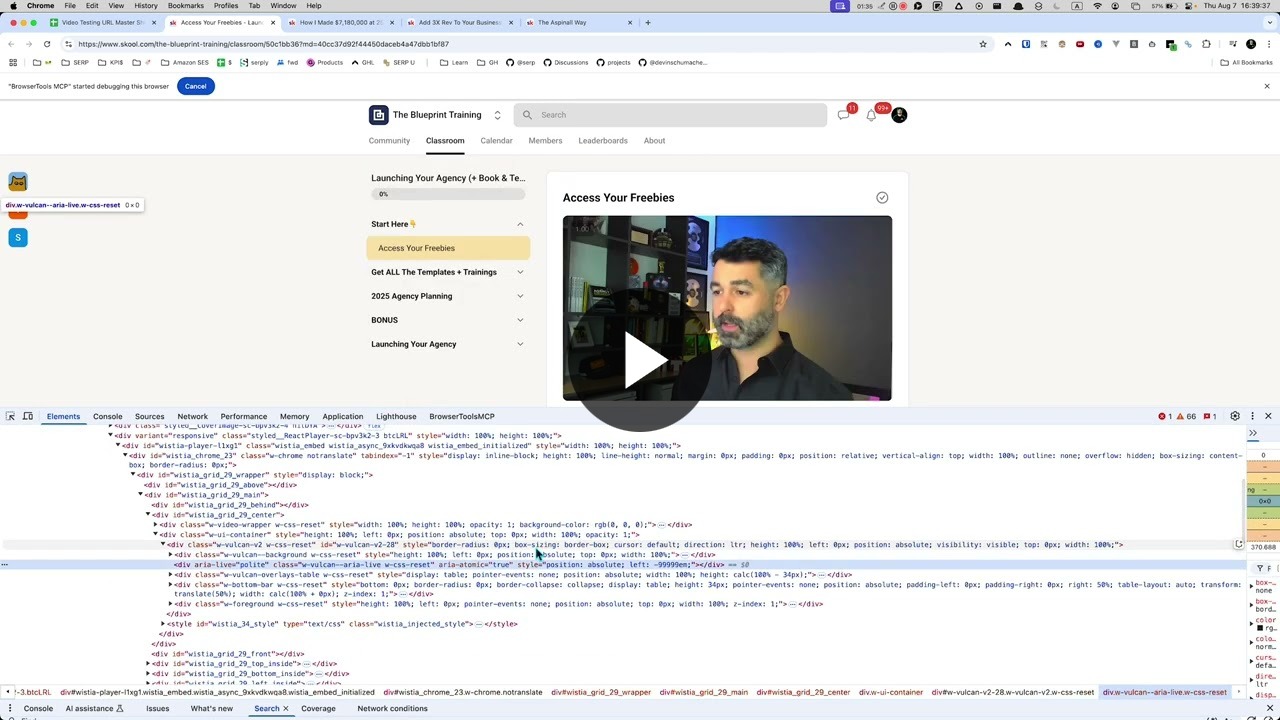Open the Calendar tab

[496, 141]
